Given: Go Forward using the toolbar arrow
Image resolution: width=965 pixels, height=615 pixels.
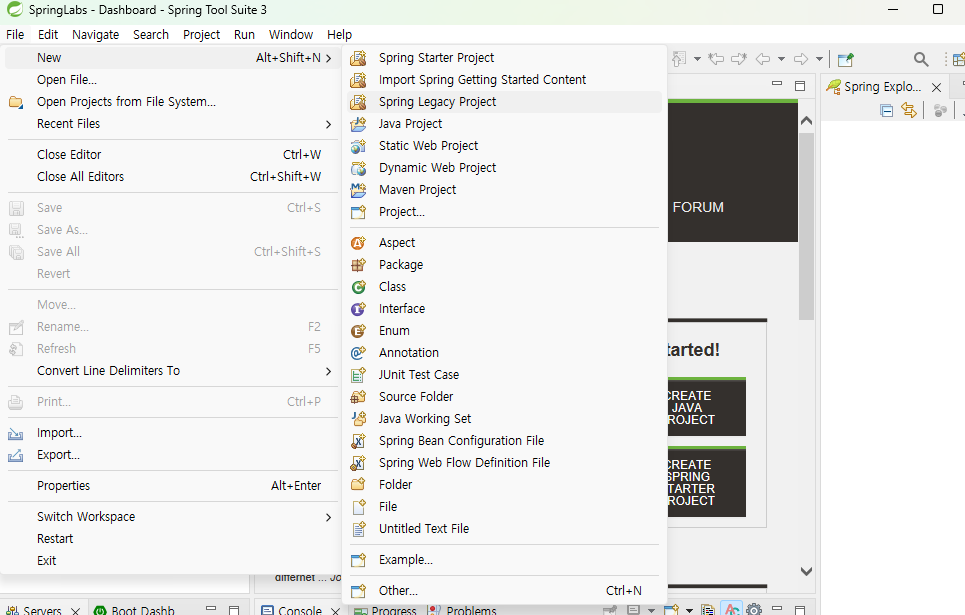Looking at the screenshot, I should (801, 59).
